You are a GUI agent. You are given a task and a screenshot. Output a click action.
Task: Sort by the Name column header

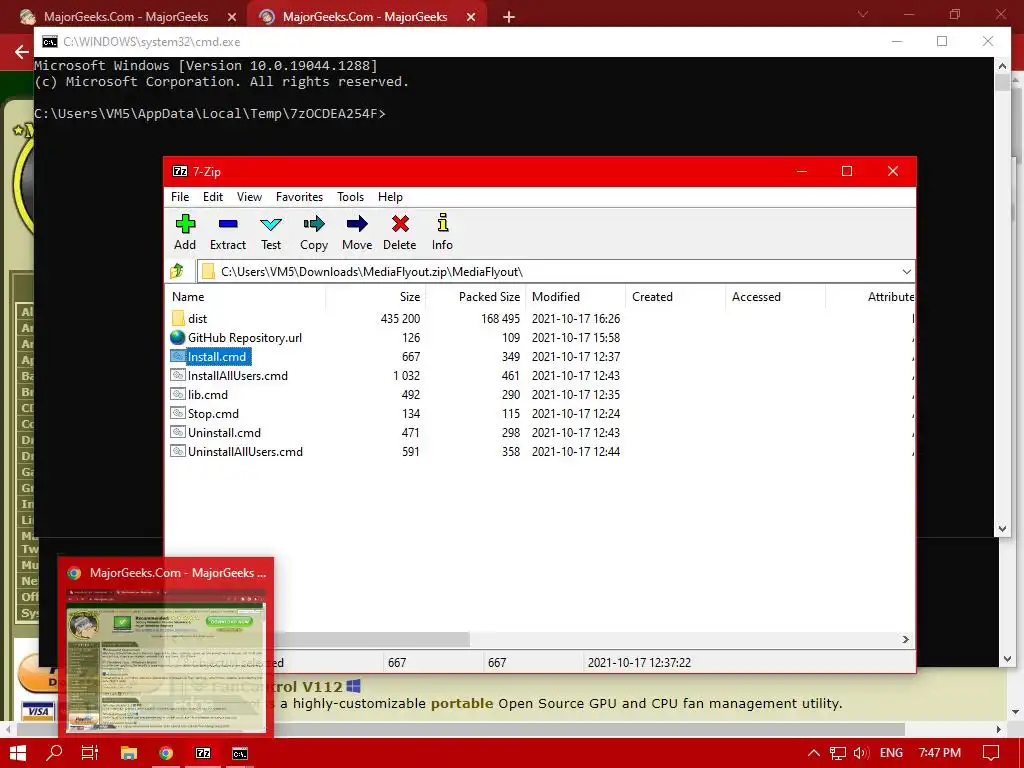click(246, 296)
